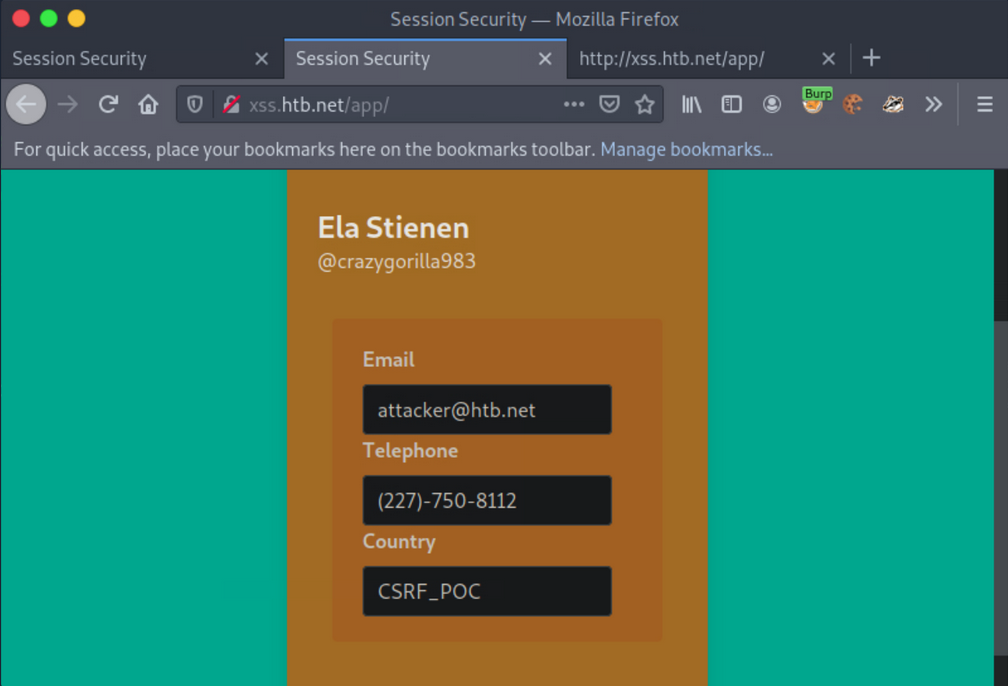Reload the current page

click(108, 104)
